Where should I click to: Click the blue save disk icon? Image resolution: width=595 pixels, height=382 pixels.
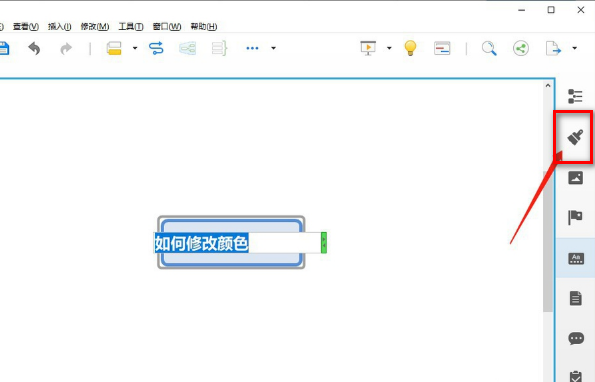(4, 49)
